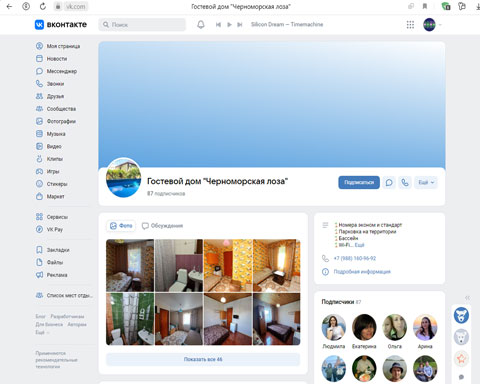
Task: Open Сообщества in sidebar
Action: tap(56, 109)
